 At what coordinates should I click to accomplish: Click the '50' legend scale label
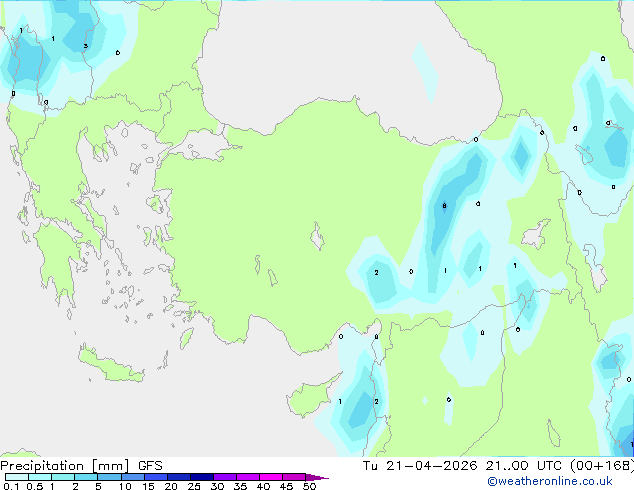309,486
